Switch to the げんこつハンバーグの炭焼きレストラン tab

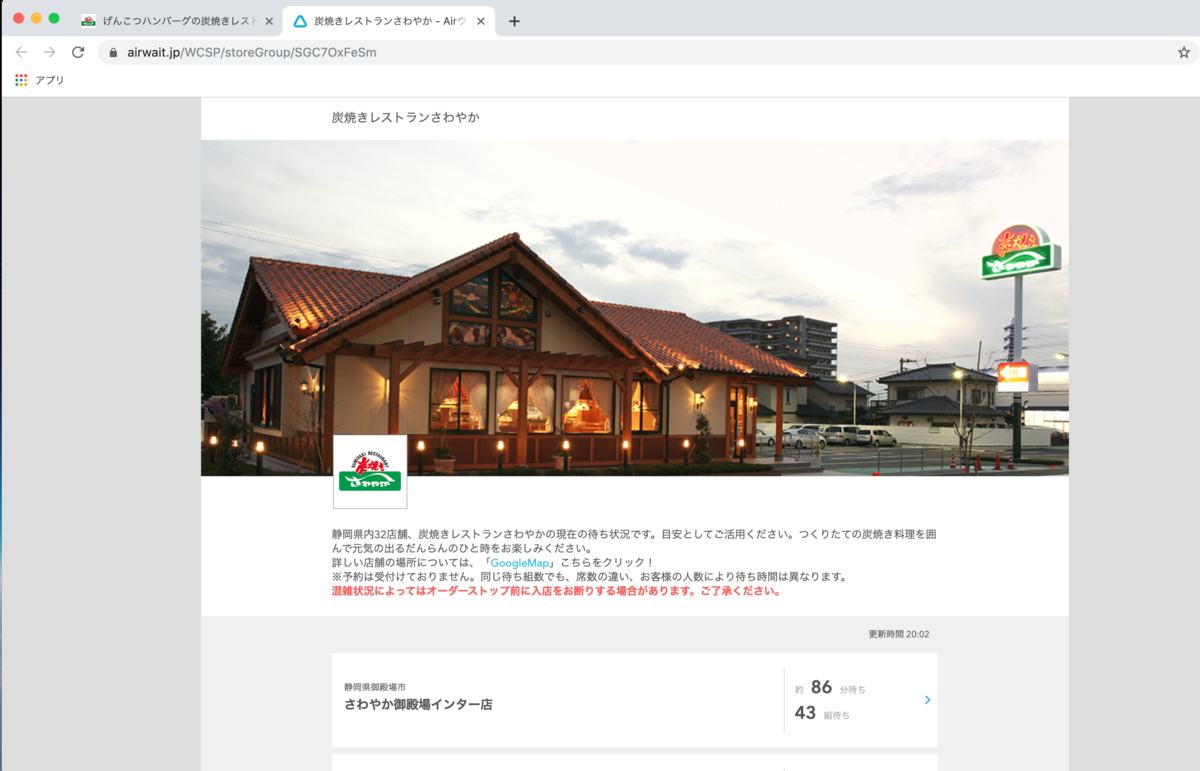[x=178, y=21]
